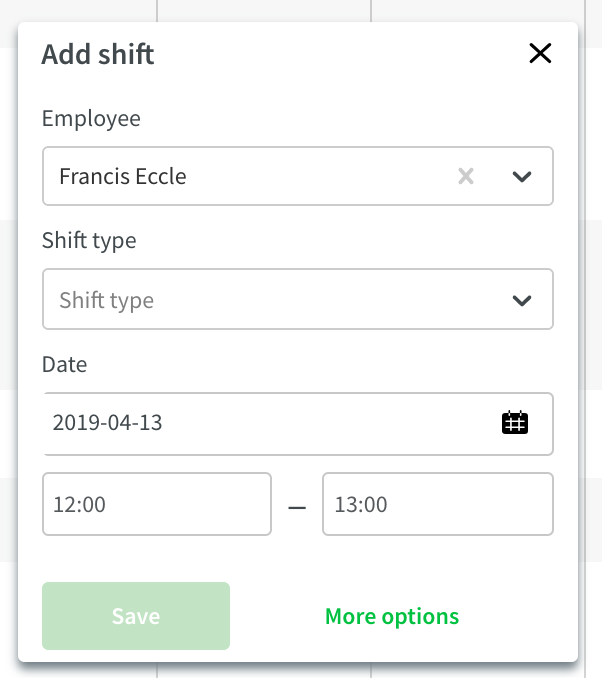Viewport: 602px width, 678px height.
Task: Click the Francis Eccle name in the Employee field
Action: click(x=123, y=176)
